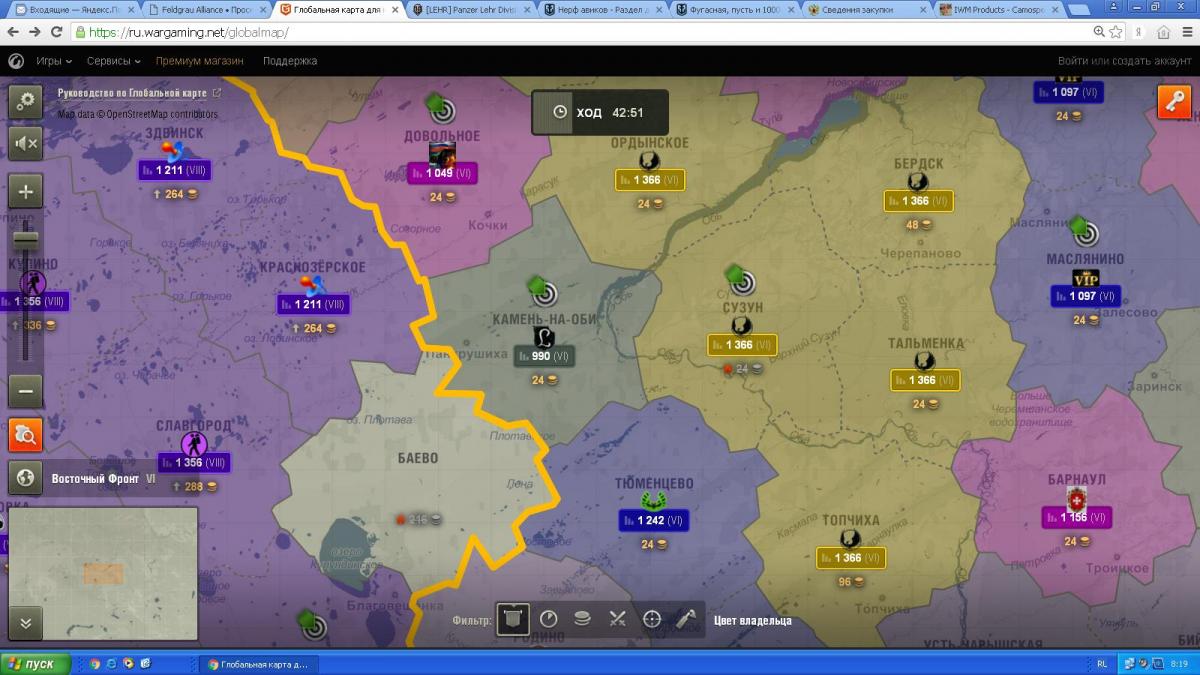1200x675 pixels.
Task: Zoom out with the minus button
Action: (x=26, y=390)
